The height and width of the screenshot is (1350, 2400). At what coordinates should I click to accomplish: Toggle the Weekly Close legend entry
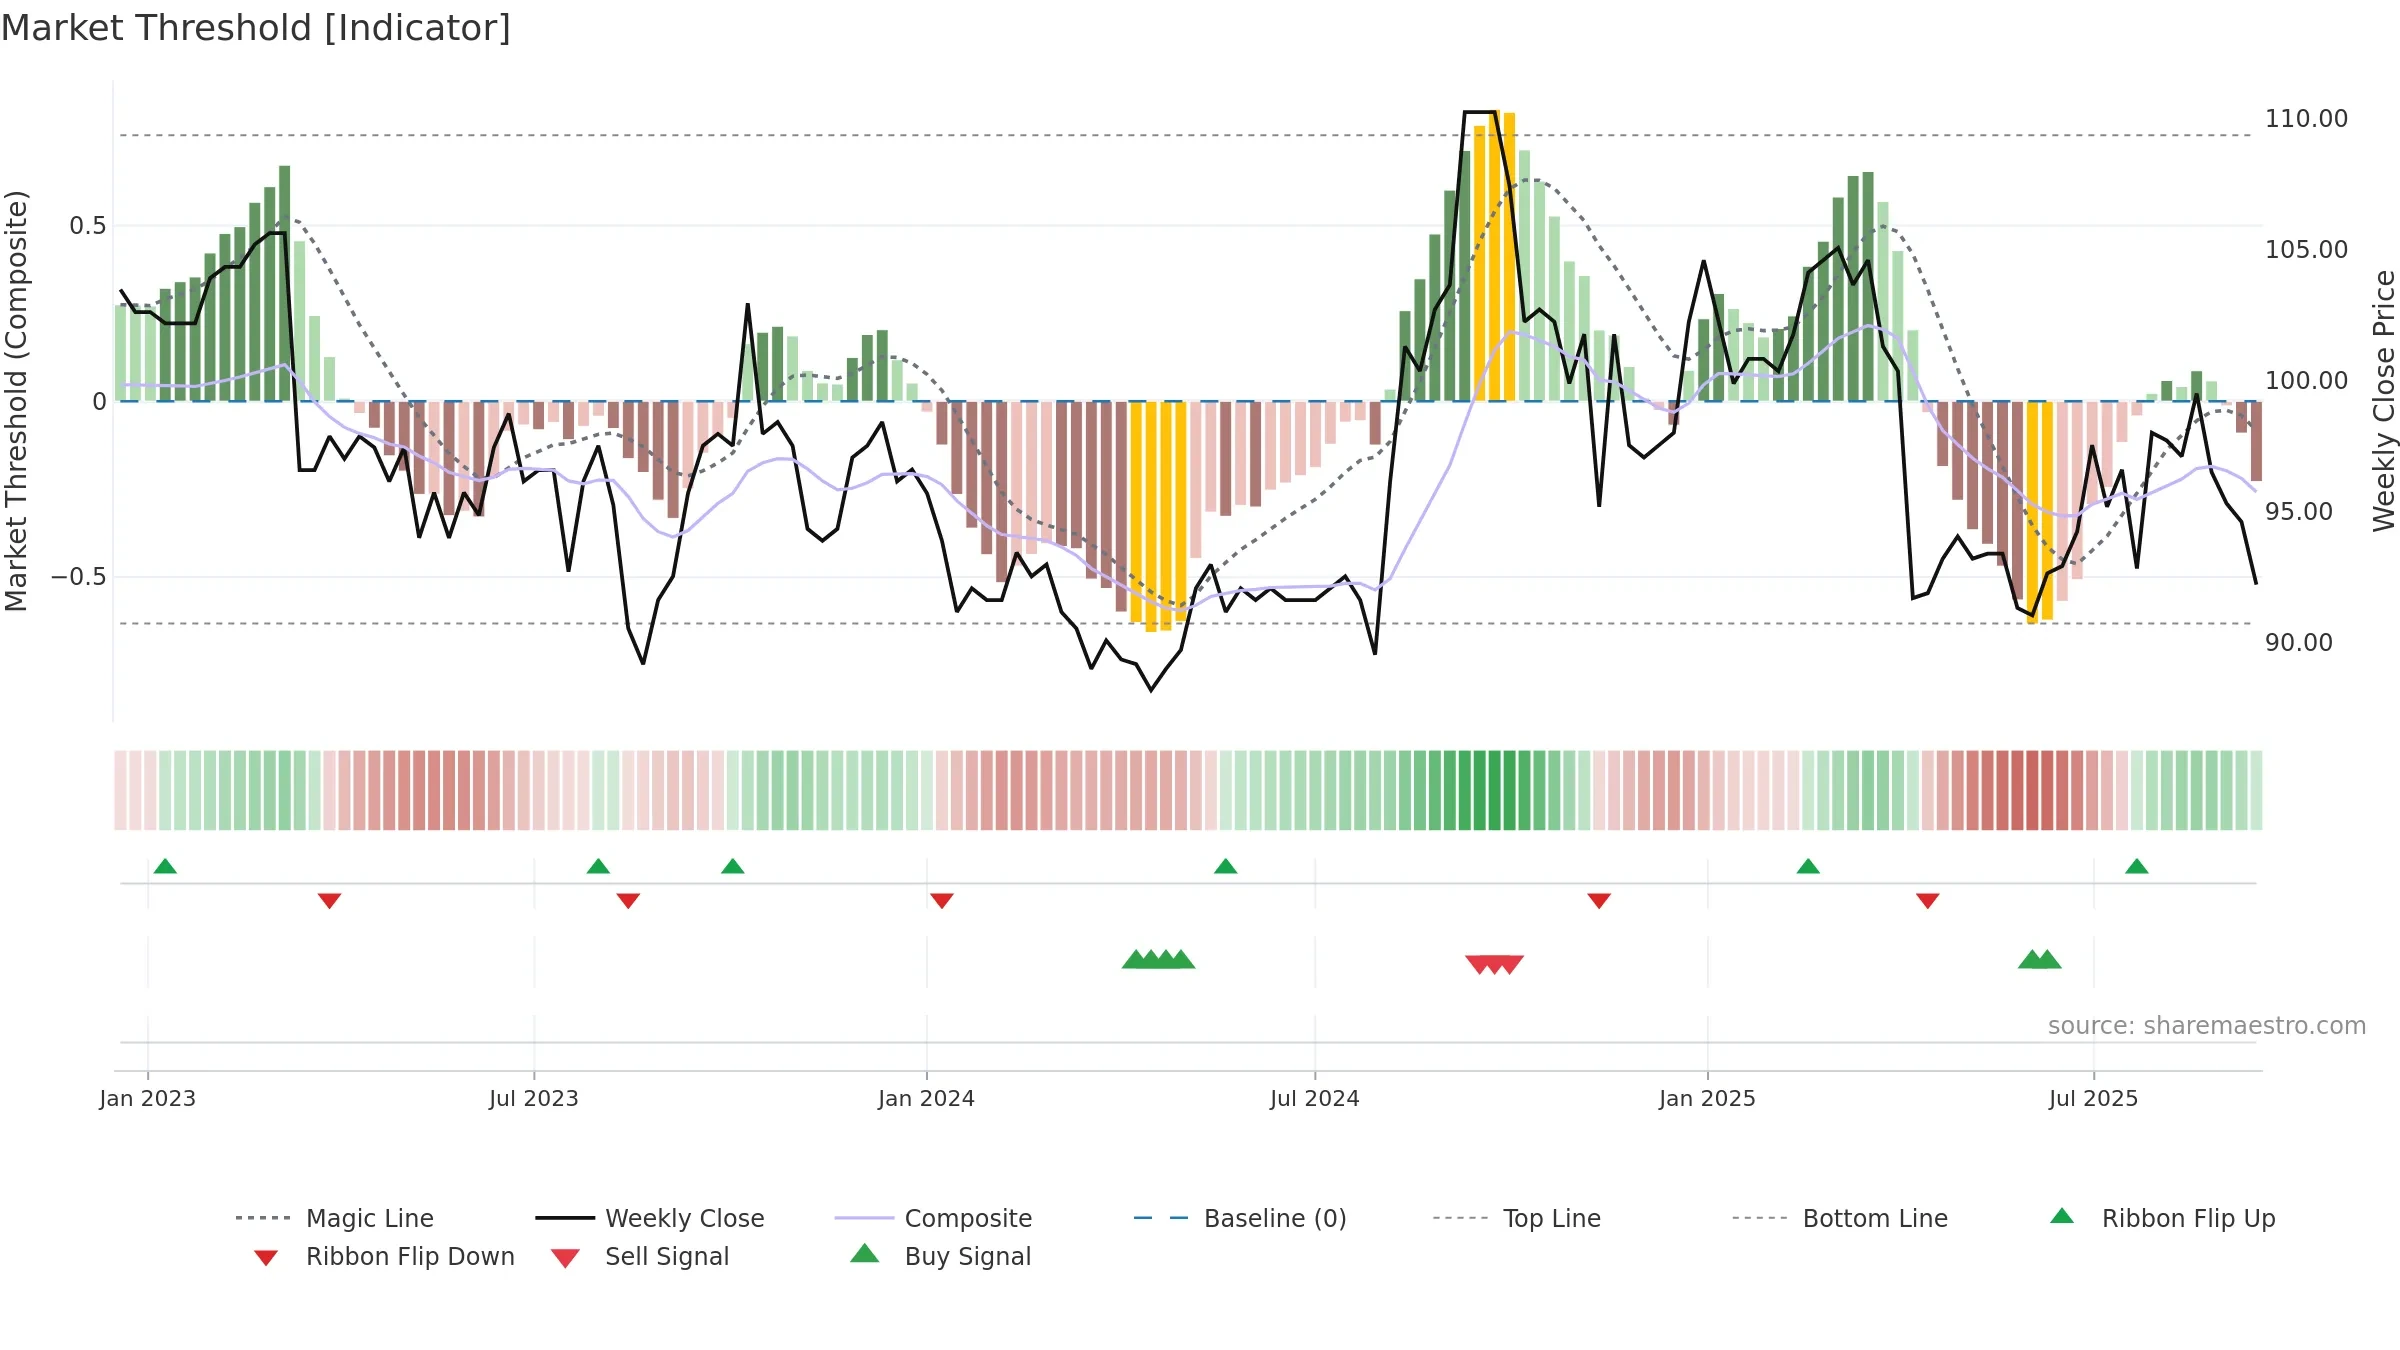650,1218
